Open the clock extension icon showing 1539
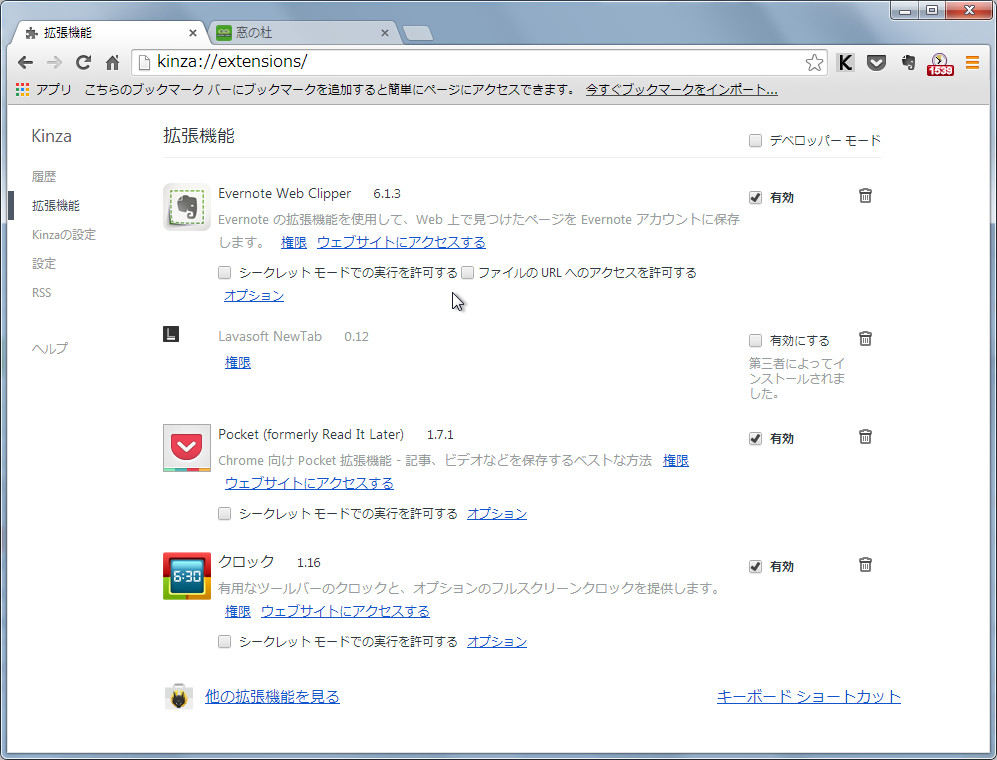Viewport: 997px width, 760px height. (x=939, y=62)
